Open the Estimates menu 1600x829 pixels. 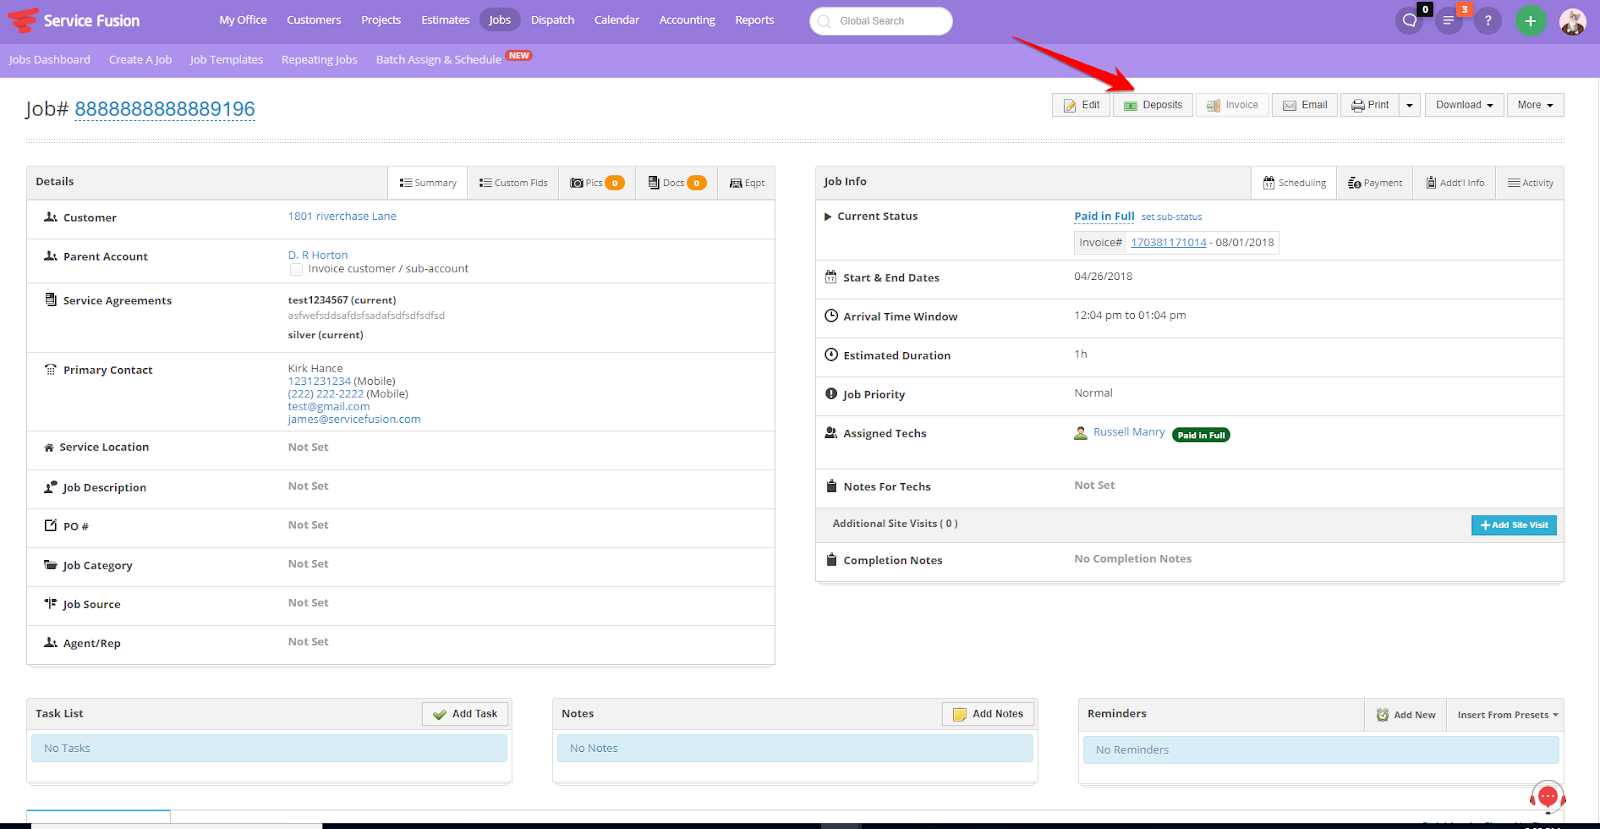point(445,20)
